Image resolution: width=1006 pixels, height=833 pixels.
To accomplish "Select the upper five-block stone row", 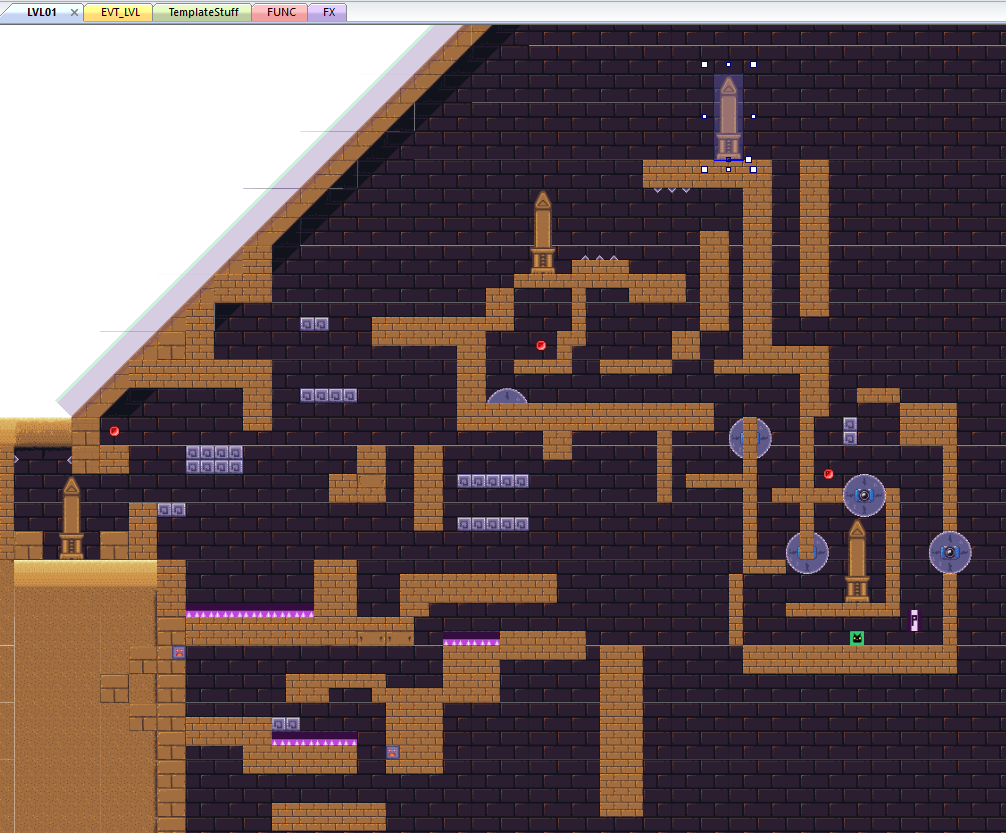I will pyautogui.click(x=493, y=481).
